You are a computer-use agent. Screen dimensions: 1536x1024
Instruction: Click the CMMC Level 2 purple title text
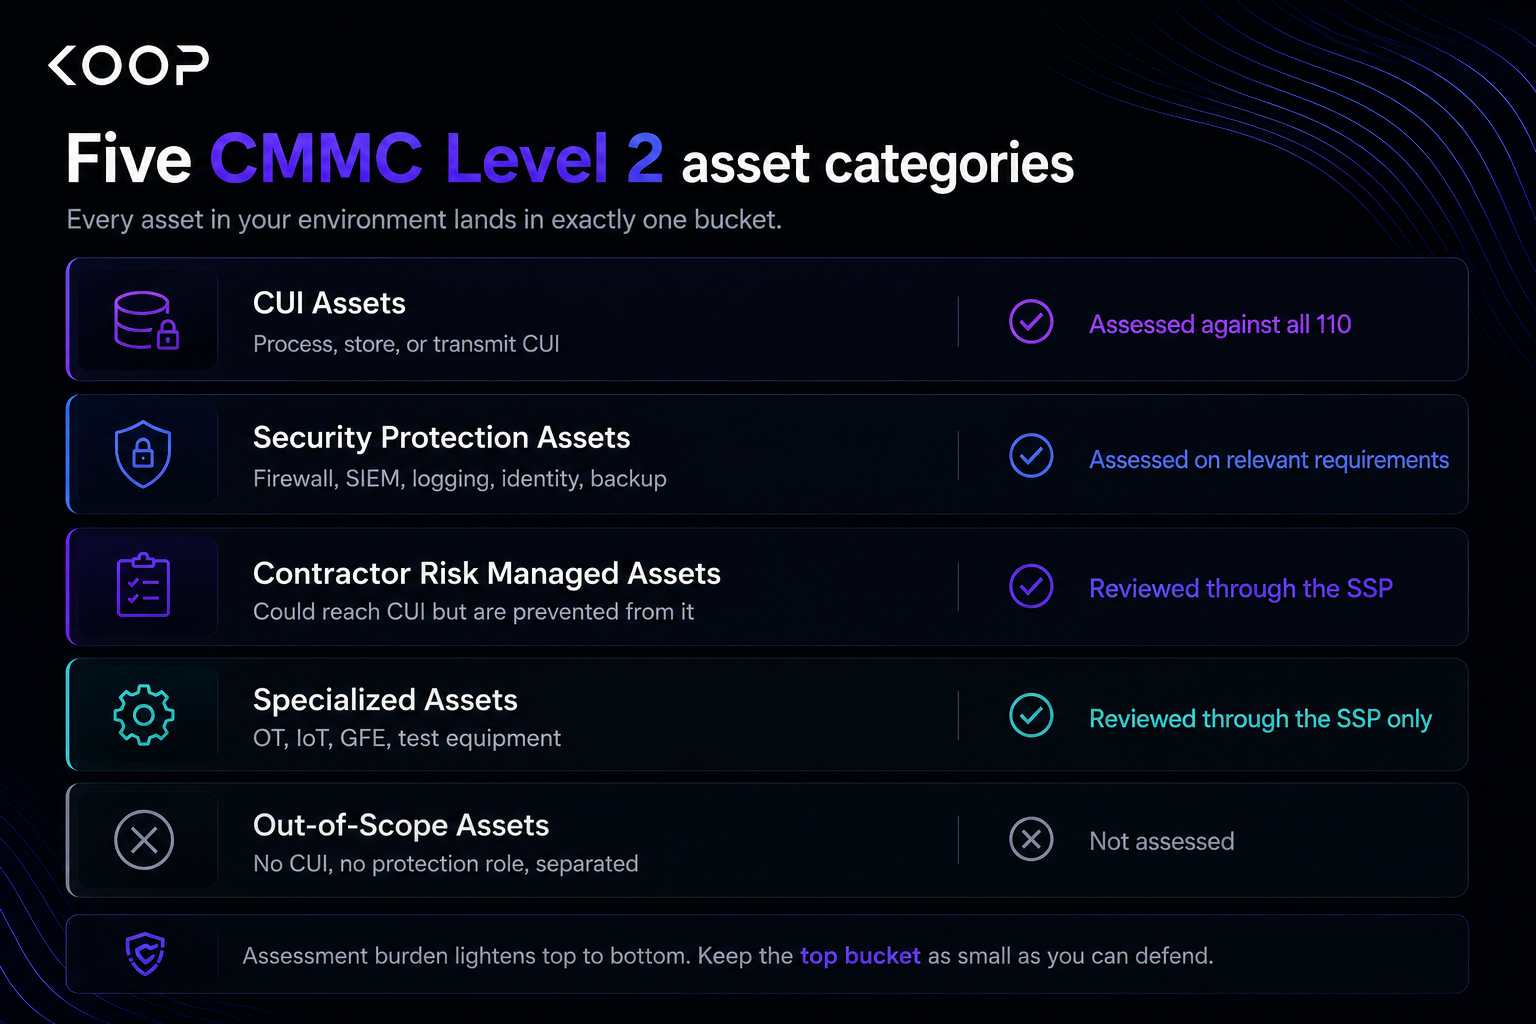(x=436, y=159)
